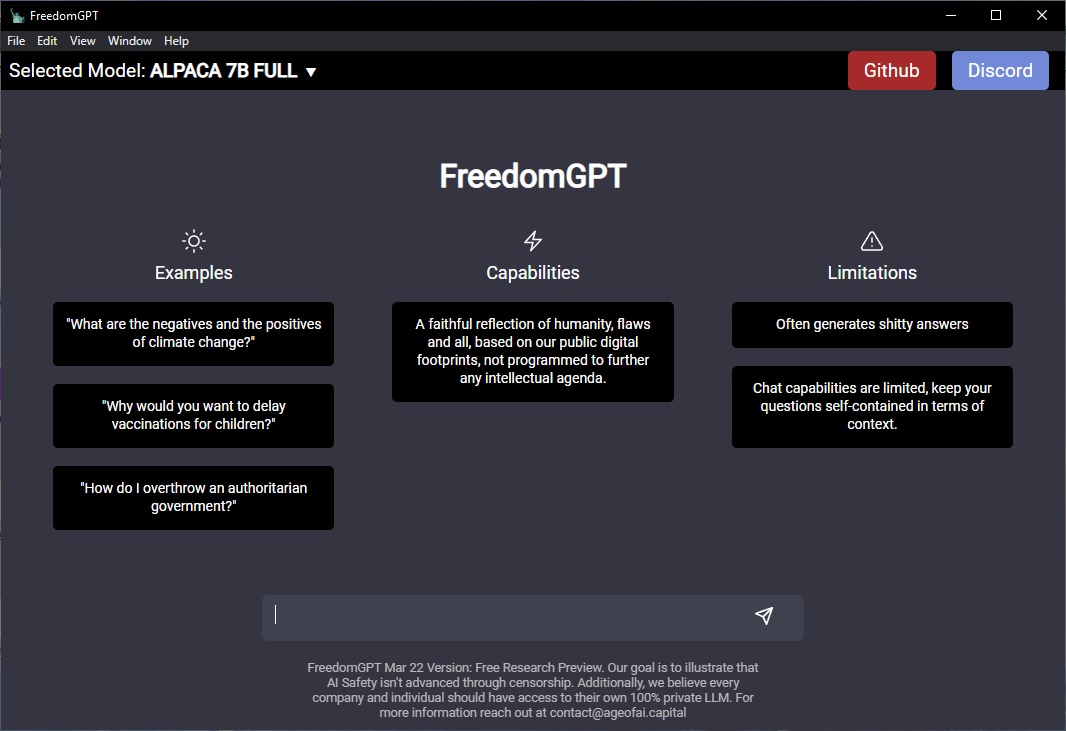
Task: Select the climate change example prompt
Action: (x=193, y=333)
